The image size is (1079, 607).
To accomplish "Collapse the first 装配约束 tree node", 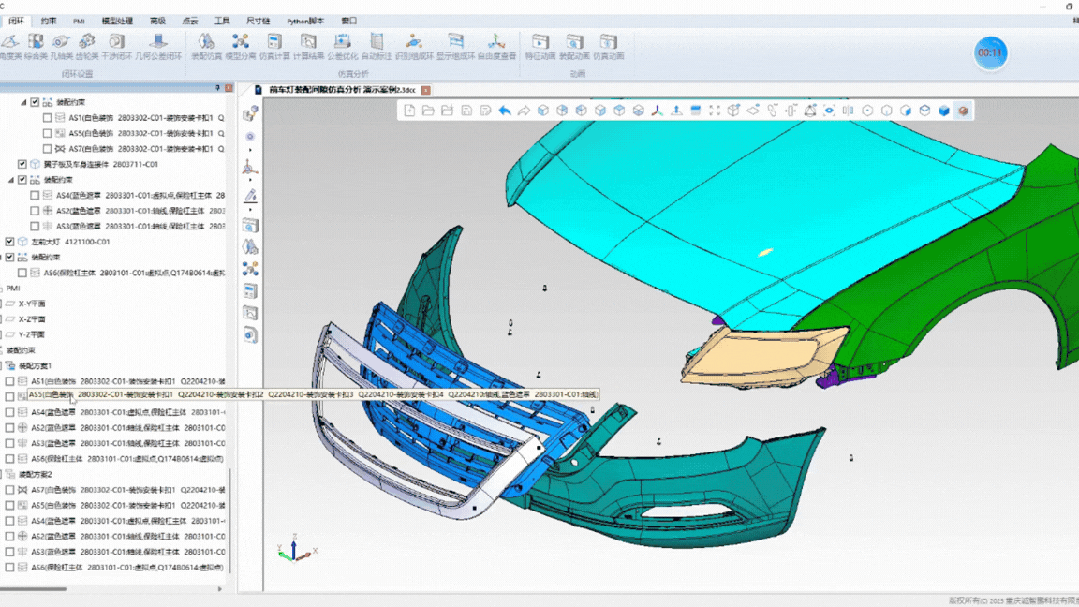I will pyautogui.click(x=23, y=102).
